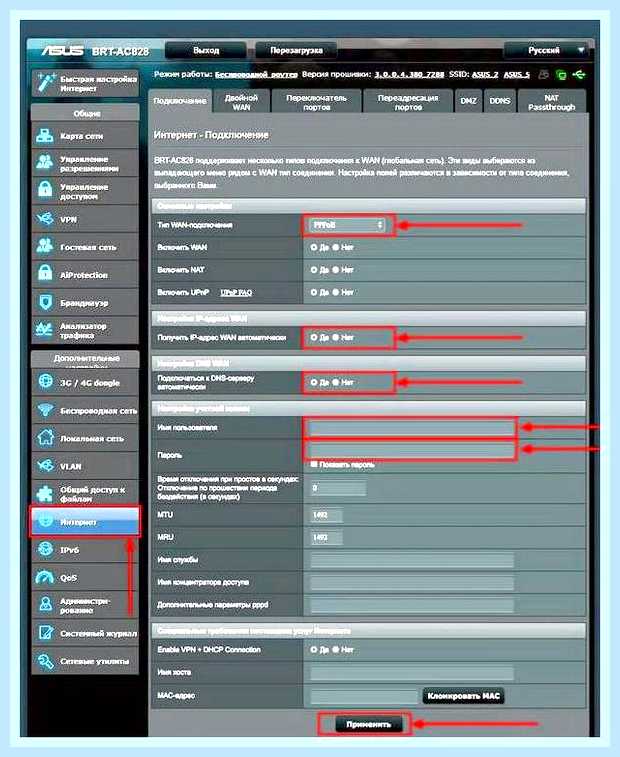
Task: Set Включить NAT to Да
Action: (x=314, y=270)
